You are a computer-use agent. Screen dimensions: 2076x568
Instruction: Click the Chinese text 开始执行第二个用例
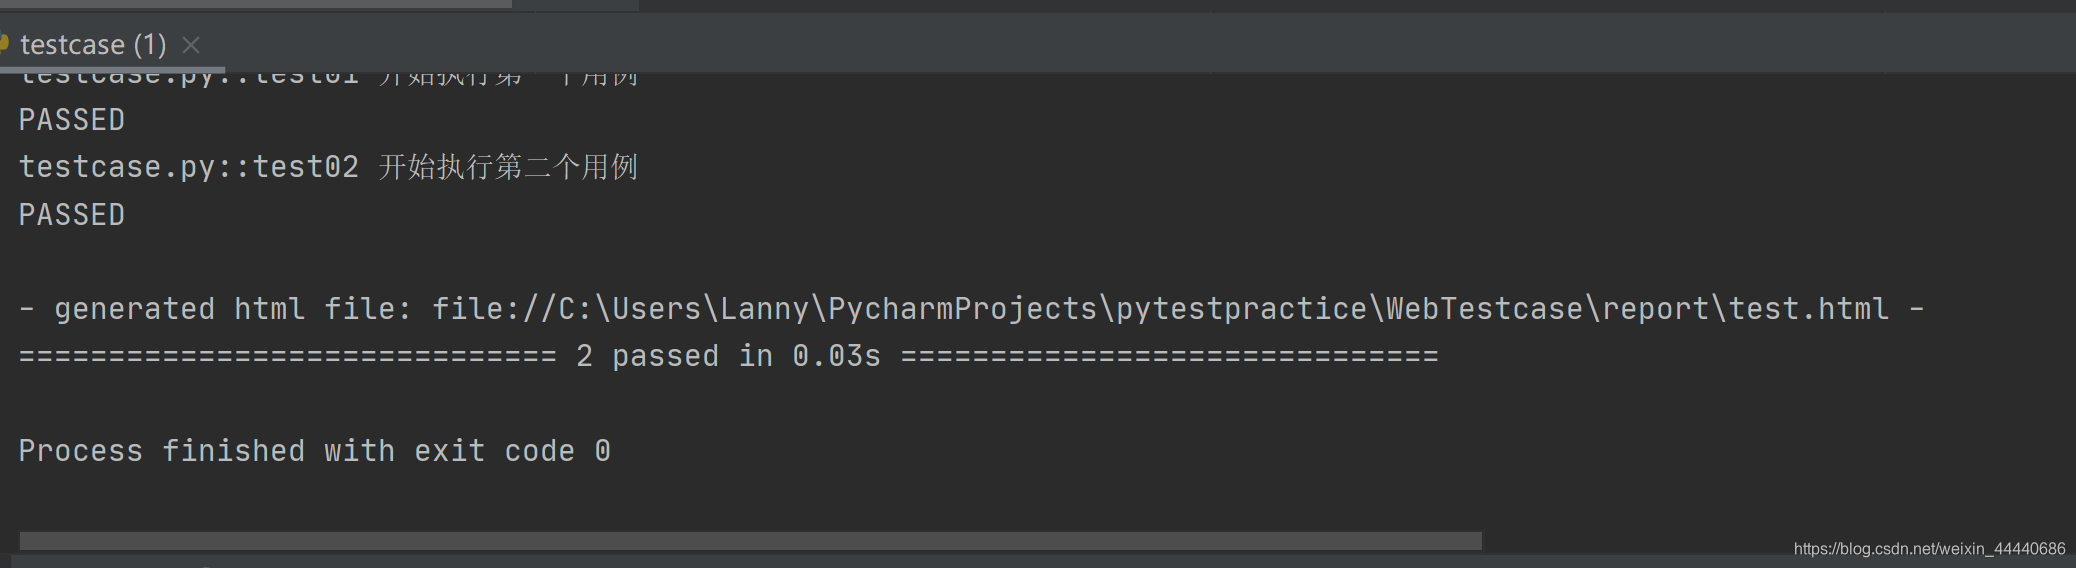[508, 167]
